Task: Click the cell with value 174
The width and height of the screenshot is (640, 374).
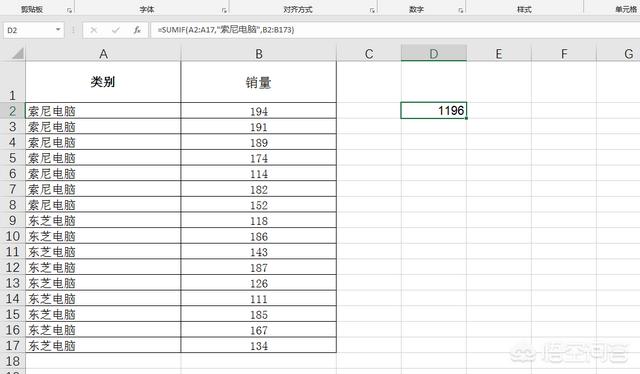Action: point(259,158)
